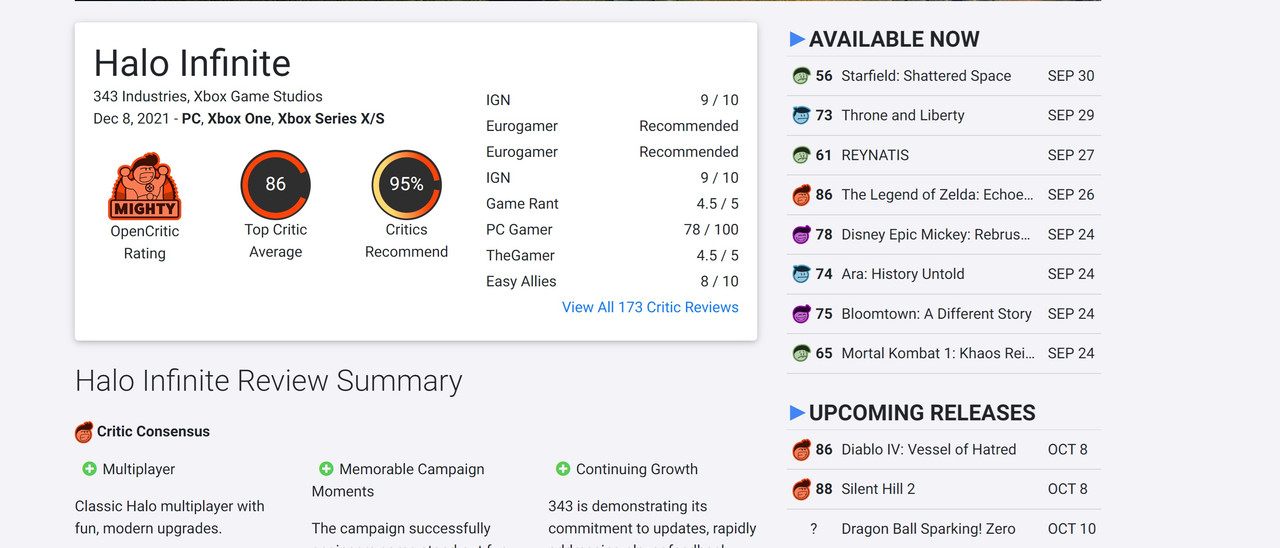Open Mortal Kombat 1: Khaos Reigns page
The height and width of the screenshot is (548, 1280).
point(937,353)
